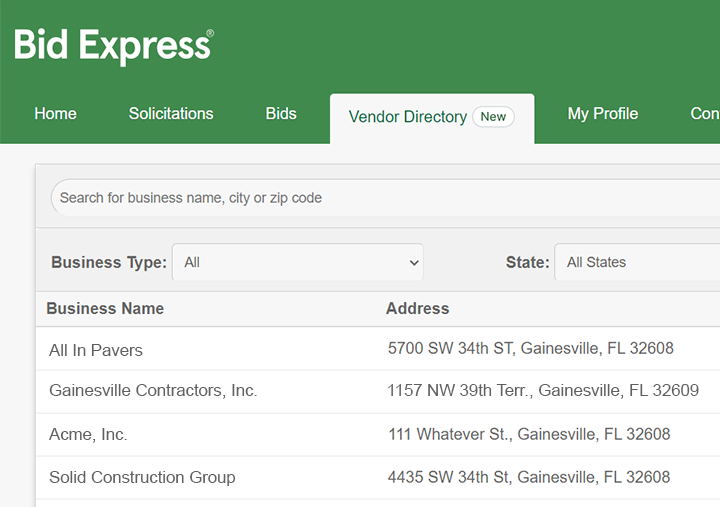
Task: Click the 1157 NW 39th Terr. address
Action: click(x=543, y=391)
